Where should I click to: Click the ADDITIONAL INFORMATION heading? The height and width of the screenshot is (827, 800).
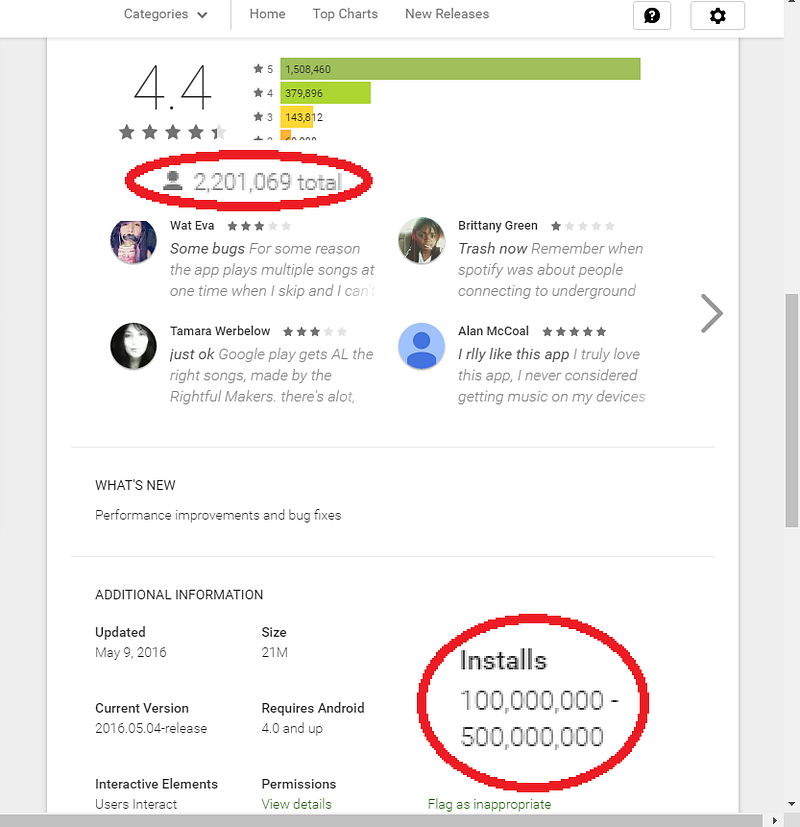pos(179,595)
